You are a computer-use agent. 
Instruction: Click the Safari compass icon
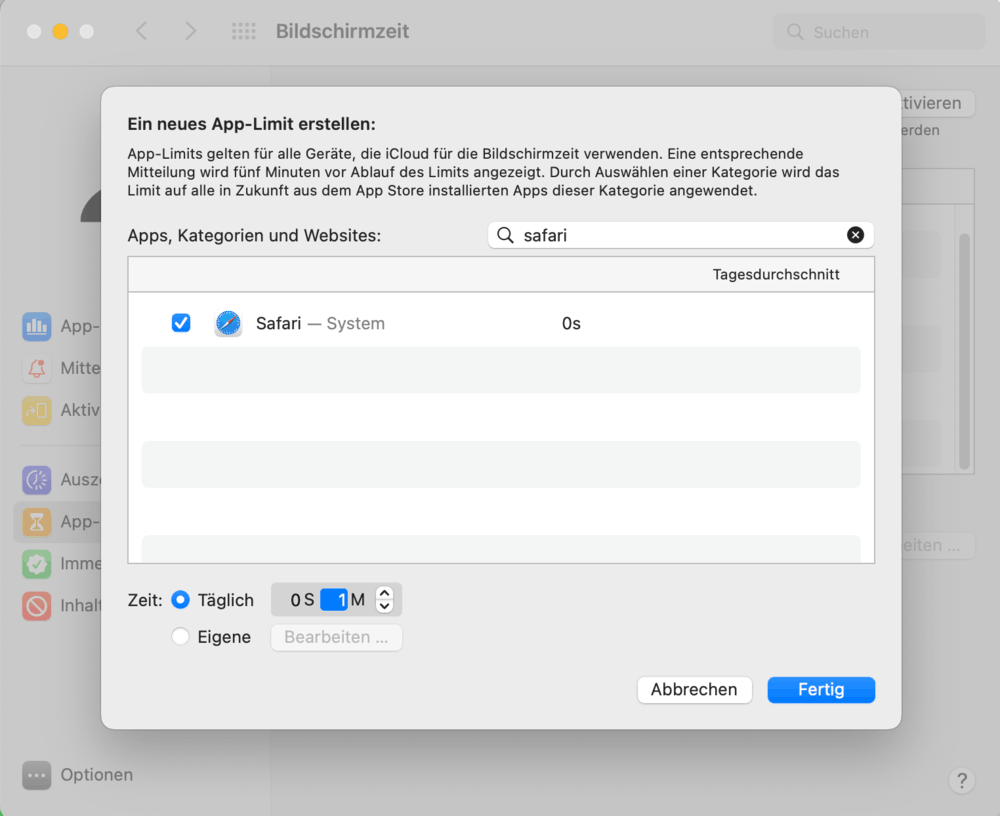[228, 323]
